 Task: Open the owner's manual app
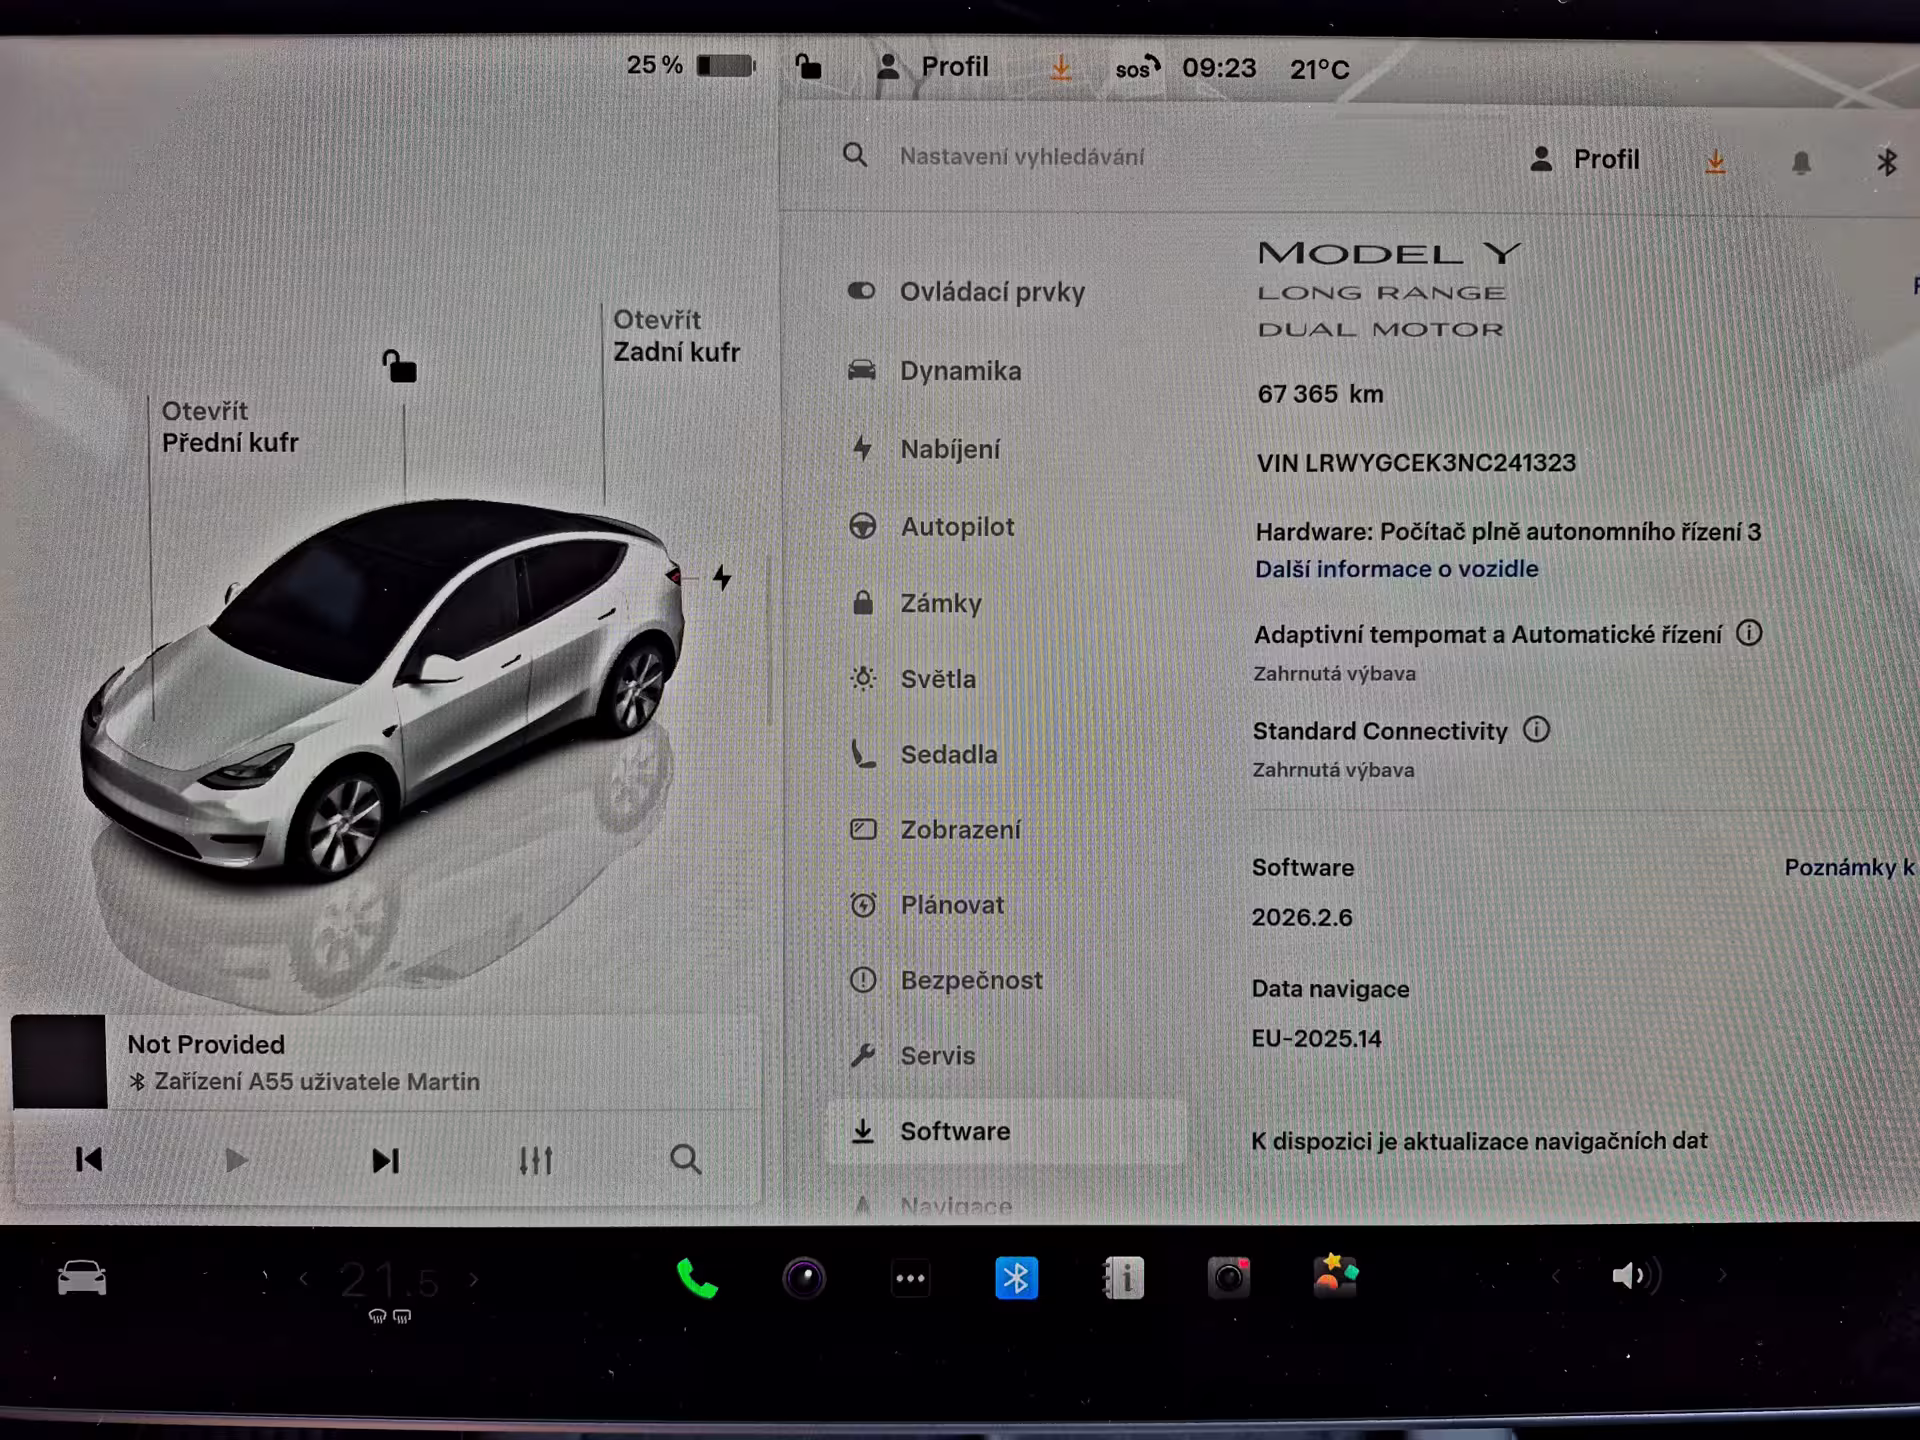[1123, 1278]
